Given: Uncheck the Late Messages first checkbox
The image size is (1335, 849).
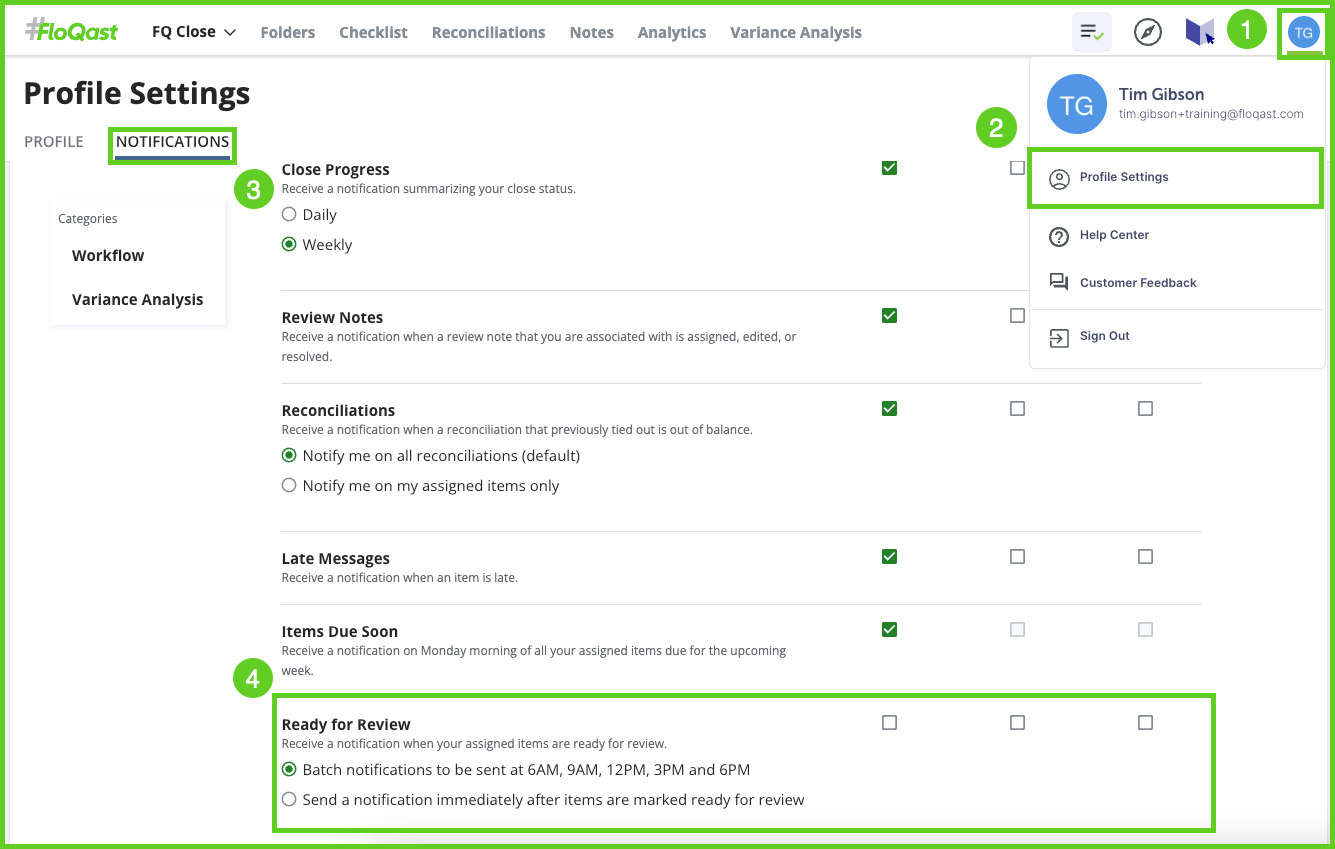Looking at the screenshot, I should pyautogui.click(x=889, y=557).
